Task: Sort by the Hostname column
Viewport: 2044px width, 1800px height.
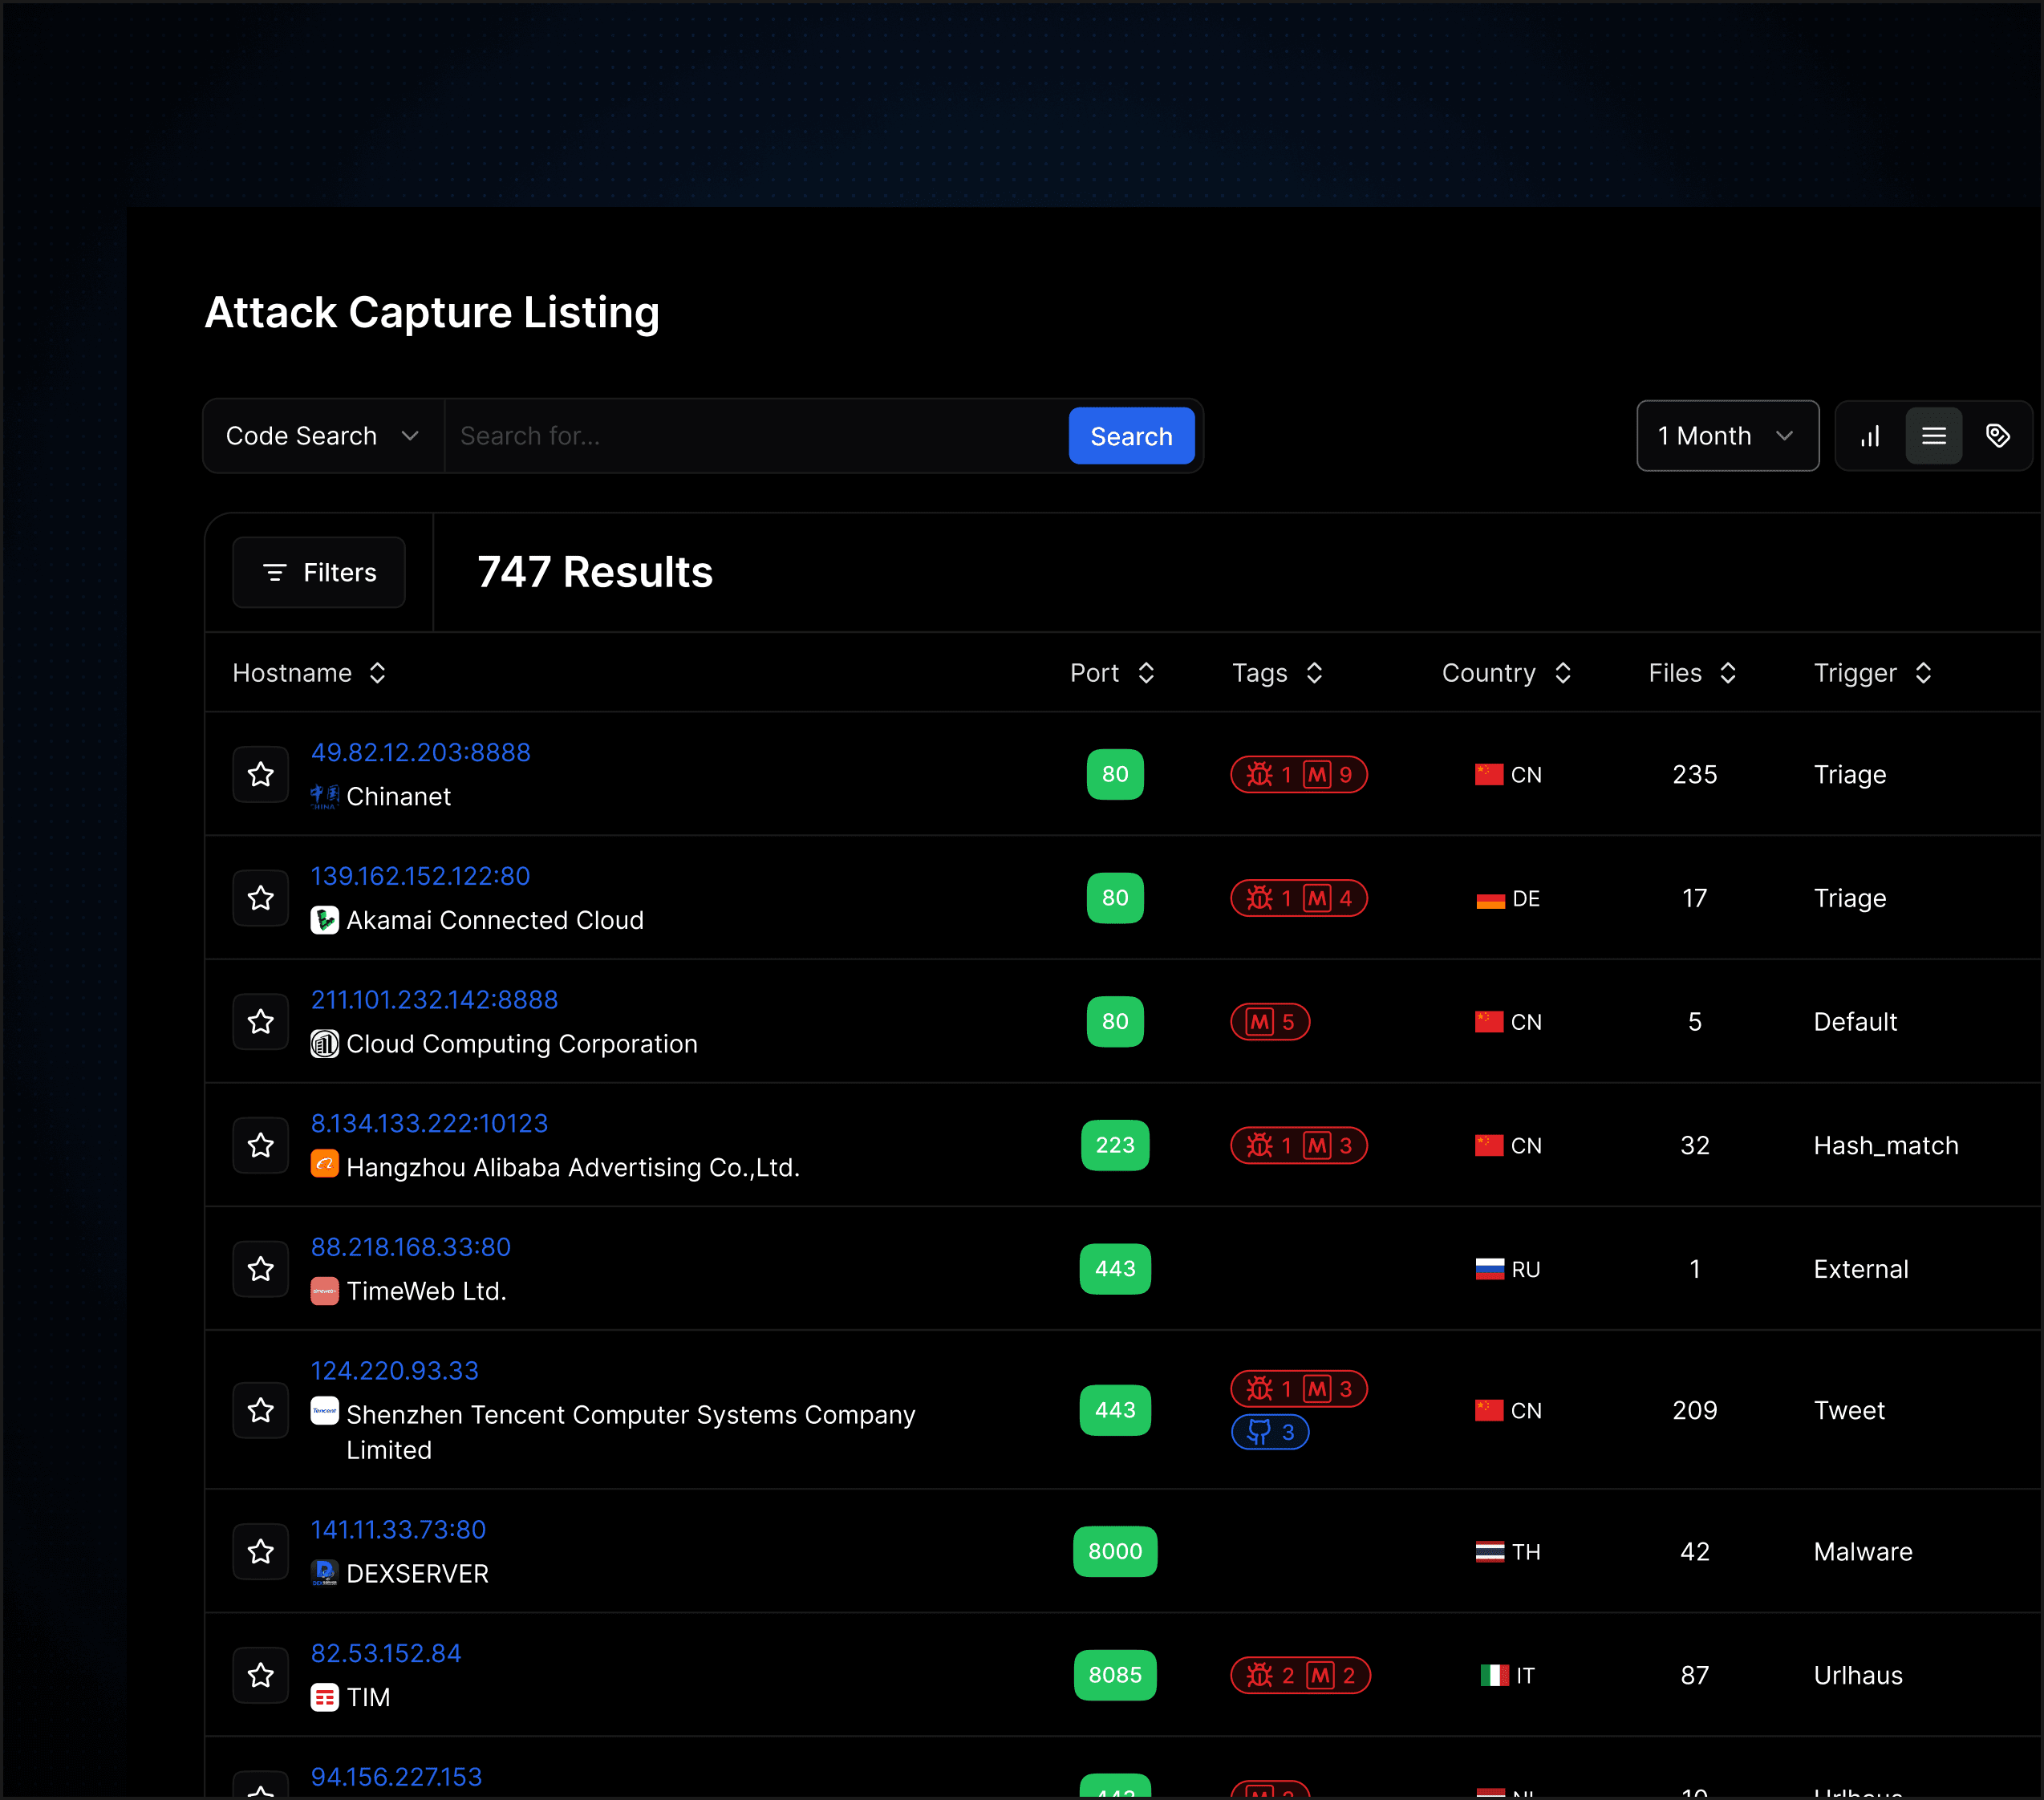Action: click(309, 673)
